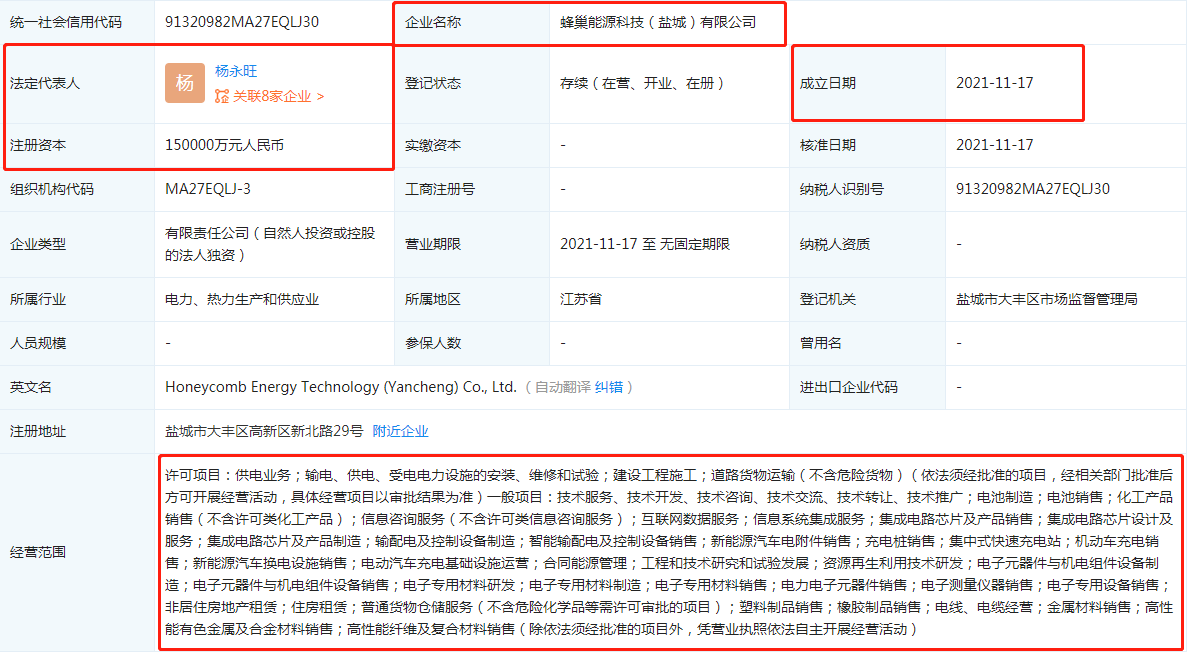Click the industry value 电力、热力生产和供应业

[242, 300]
